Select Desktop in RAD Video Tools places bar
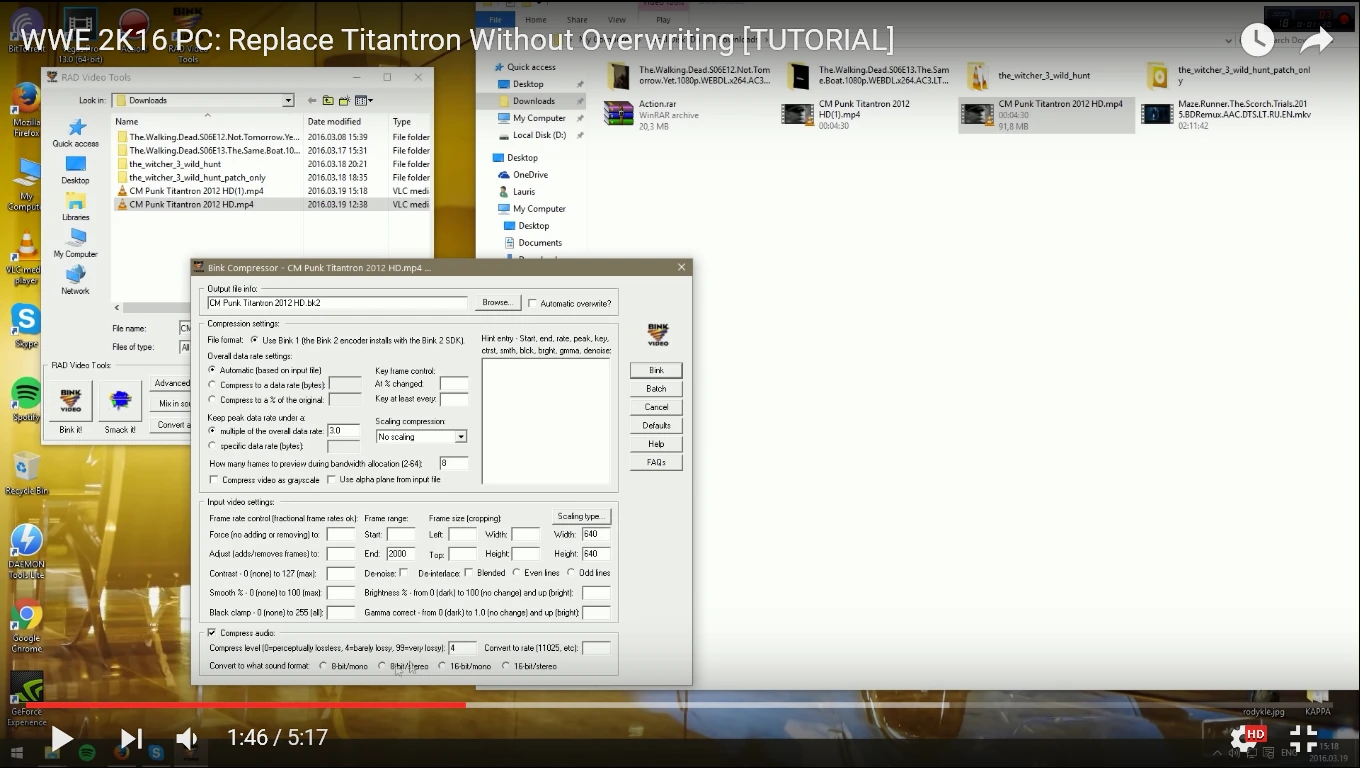 point(76,170)
